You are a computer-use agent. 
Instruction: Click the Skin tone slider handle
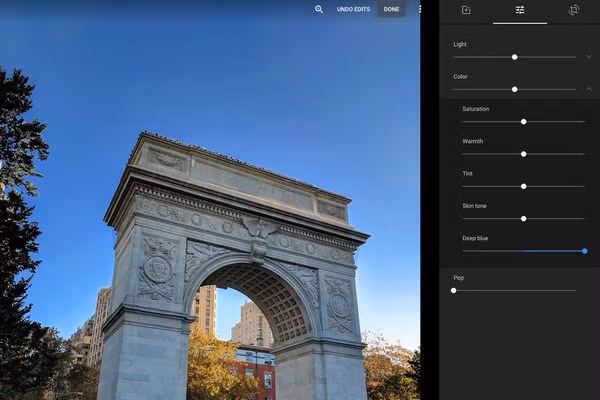point(523,218)
